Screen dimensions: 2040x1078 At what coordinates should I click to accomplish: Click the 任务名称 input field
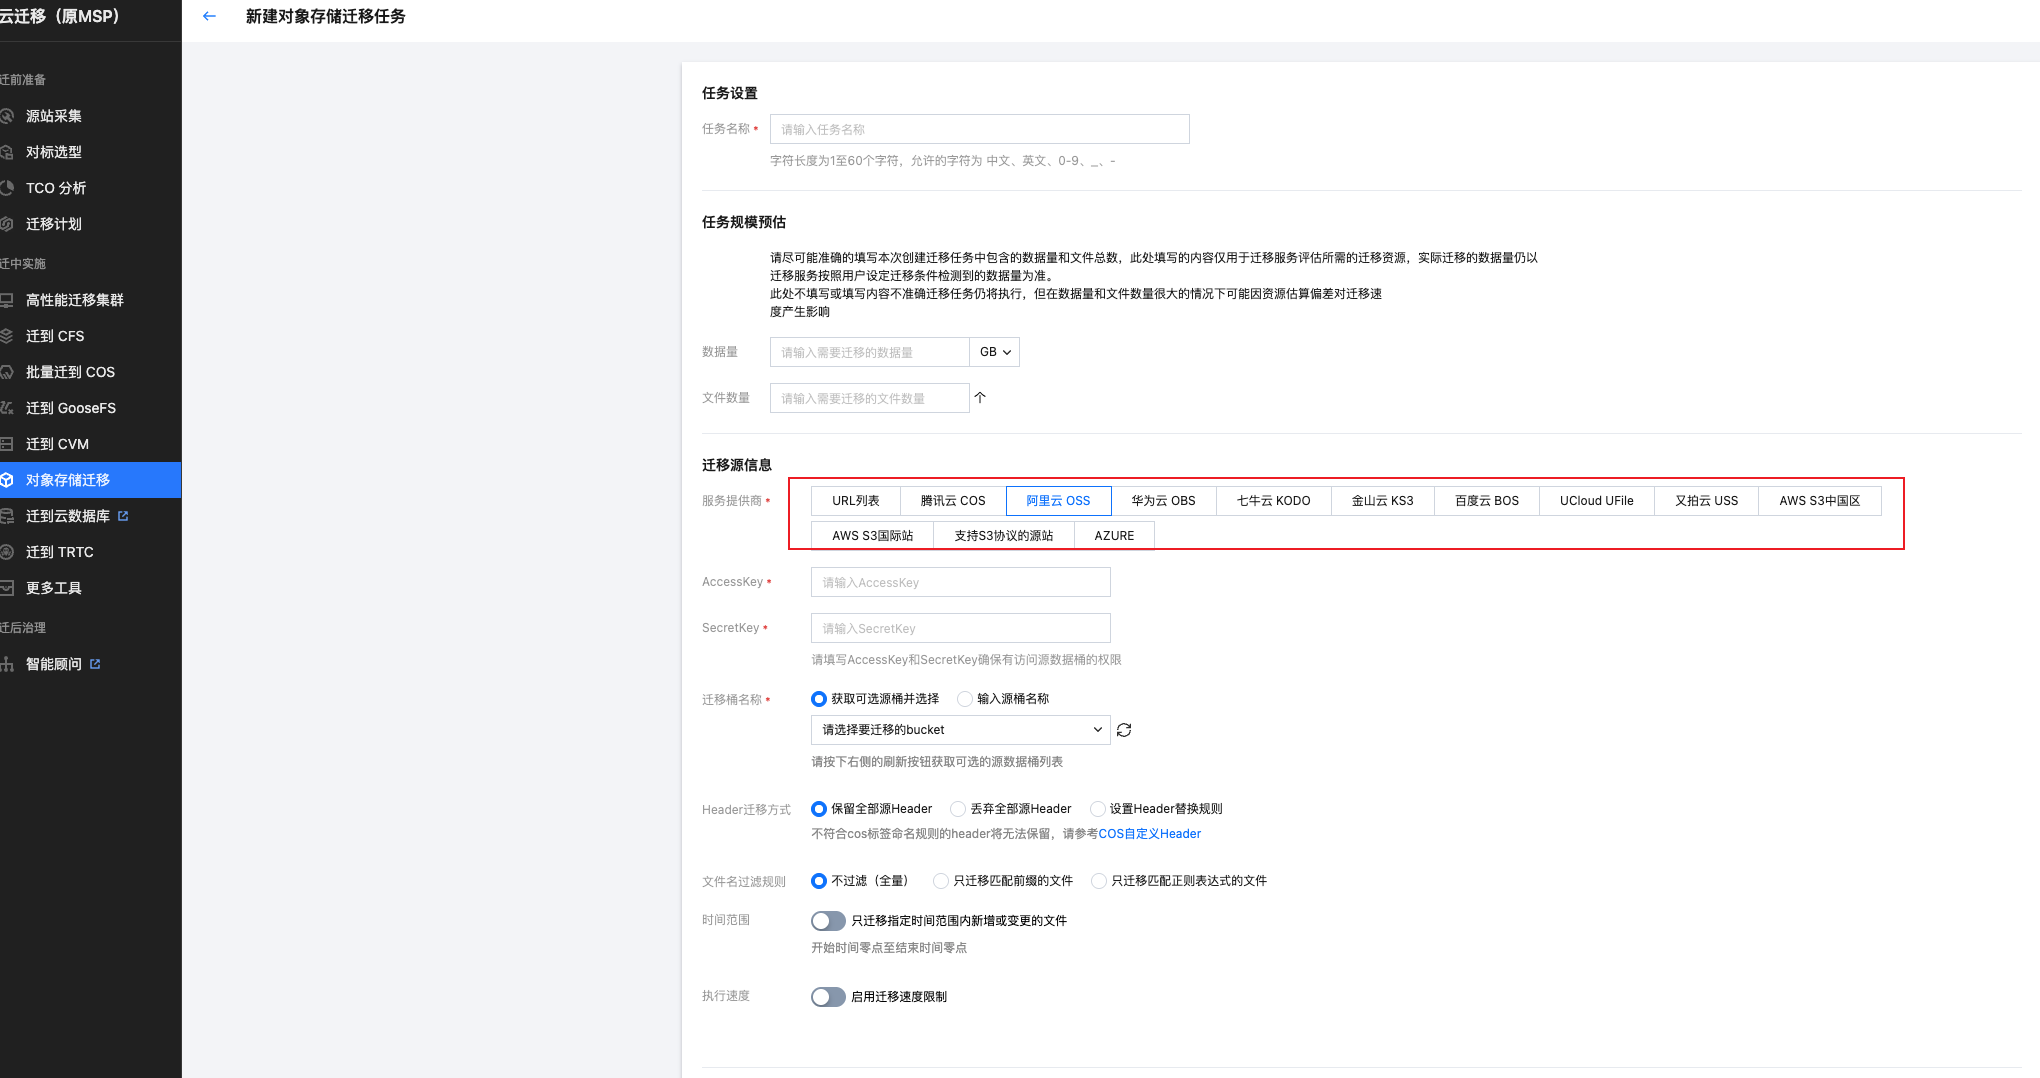978,128
